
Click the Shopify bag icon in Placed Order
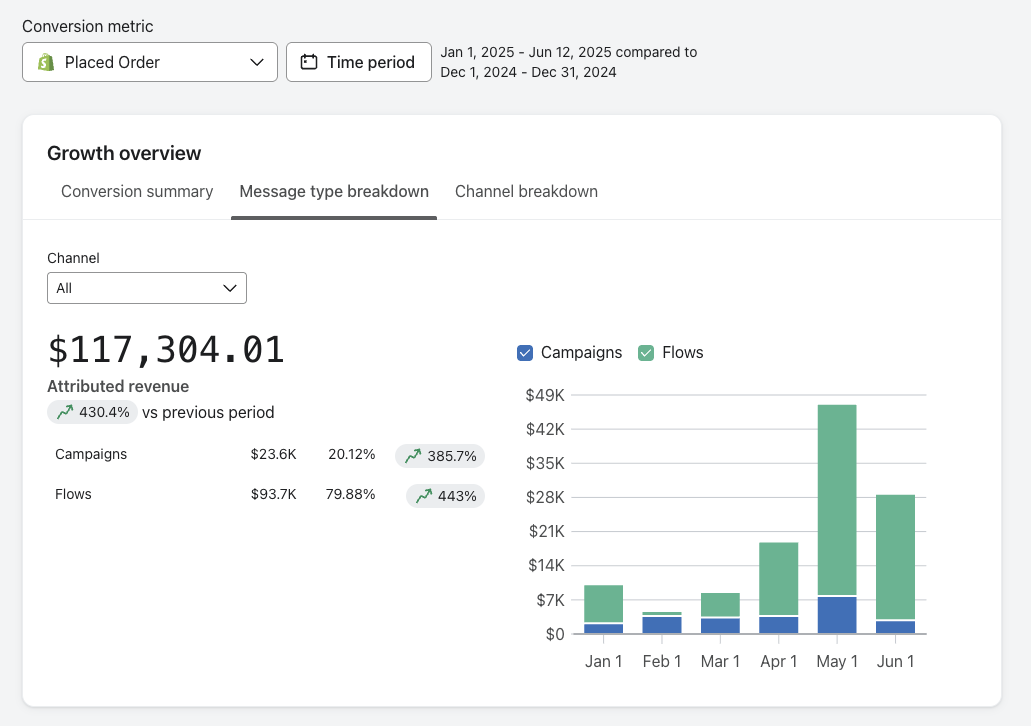coord(46,62)
